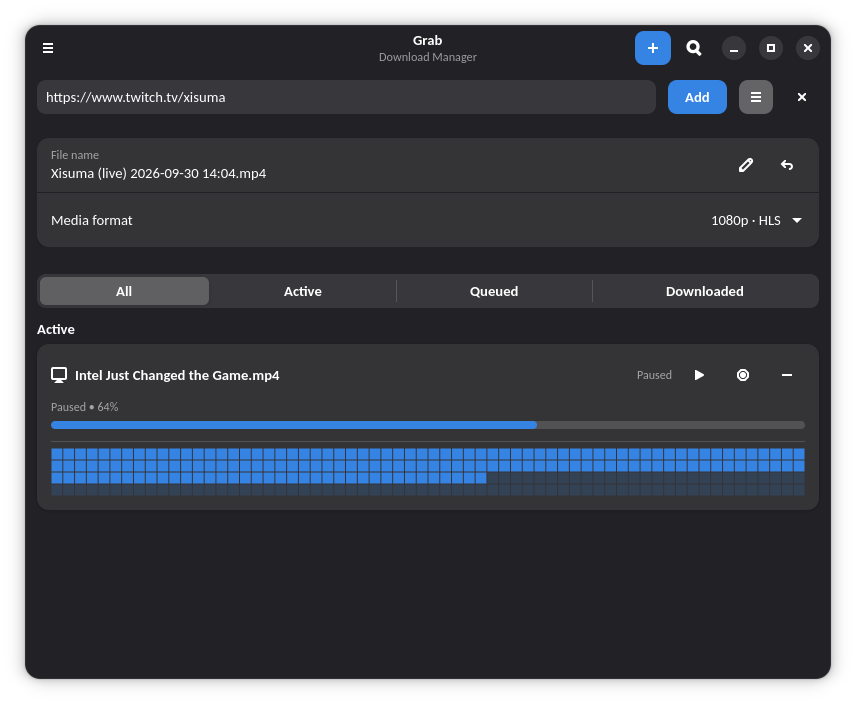Click the download progress bar
This screenshot has height=704, width=856.
pyautogui.click(x=427, y=425)
